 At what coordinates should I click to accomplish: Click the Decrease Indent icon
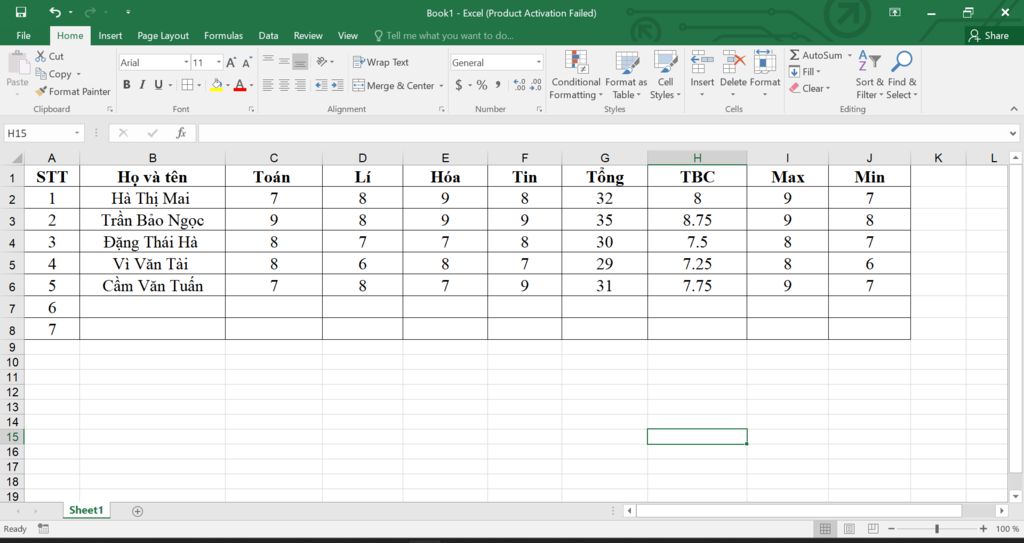[321, 85]
